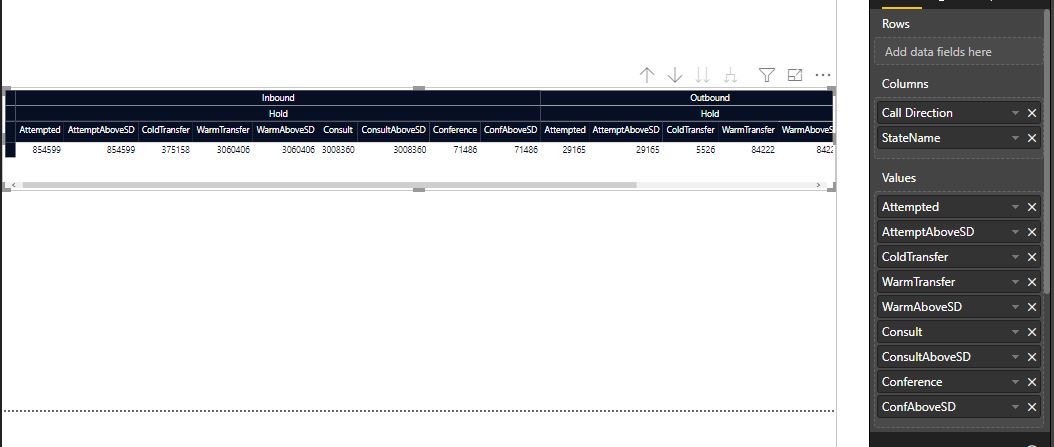Click Inbound Consult column header
Screen dimensions: 1054x447
click(x=337, y=130)
